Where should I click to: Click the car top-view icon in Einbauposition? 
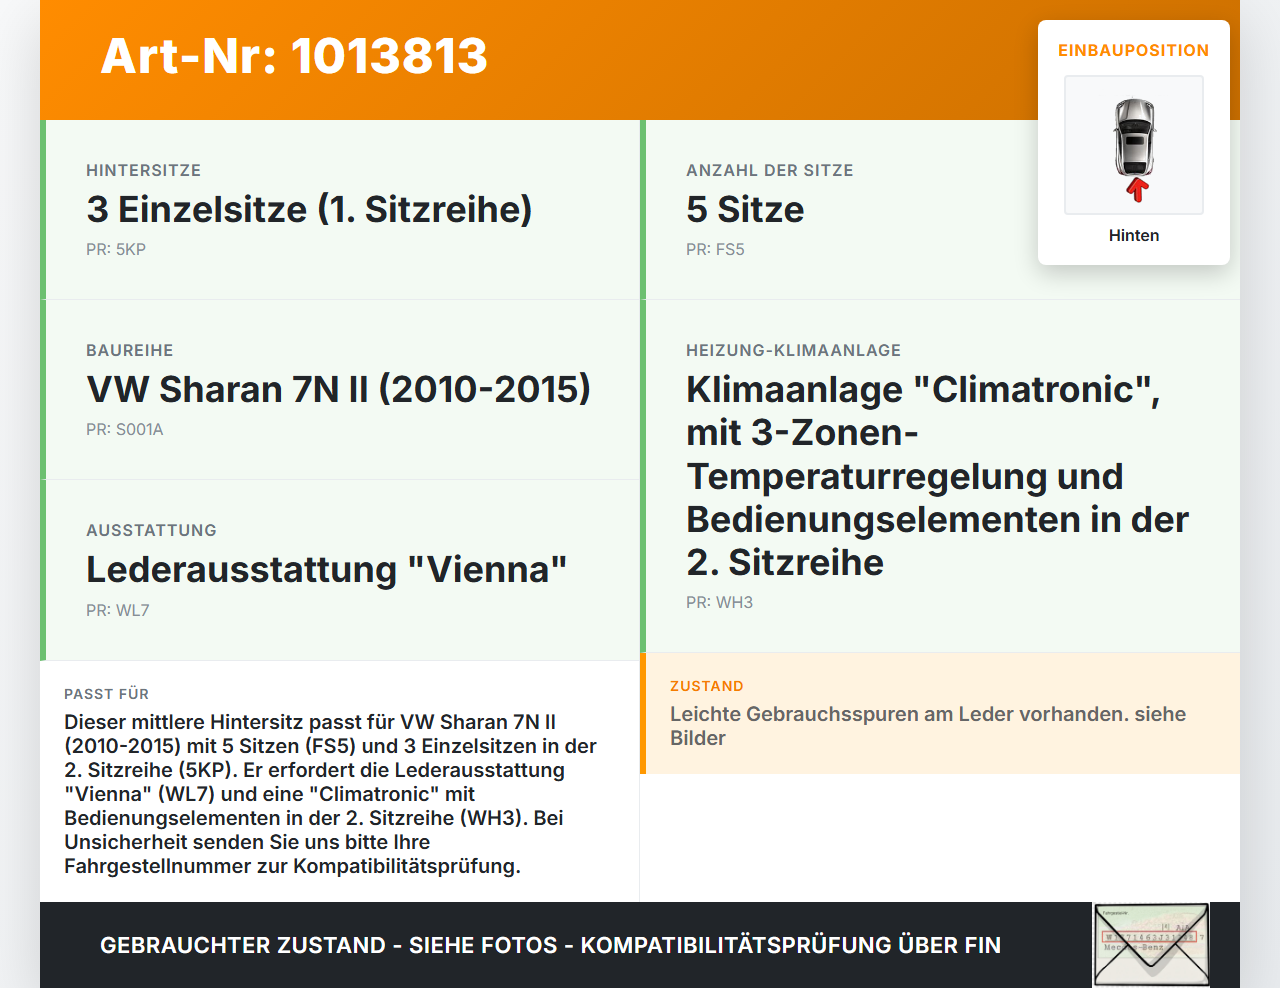coord(1133,140)
